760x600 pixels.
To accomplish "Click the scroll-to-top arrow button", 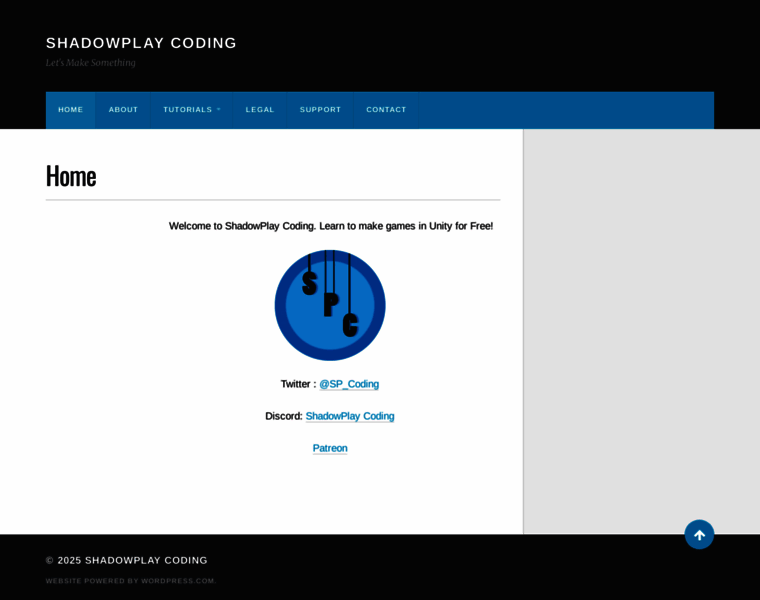I will (699, 535).
